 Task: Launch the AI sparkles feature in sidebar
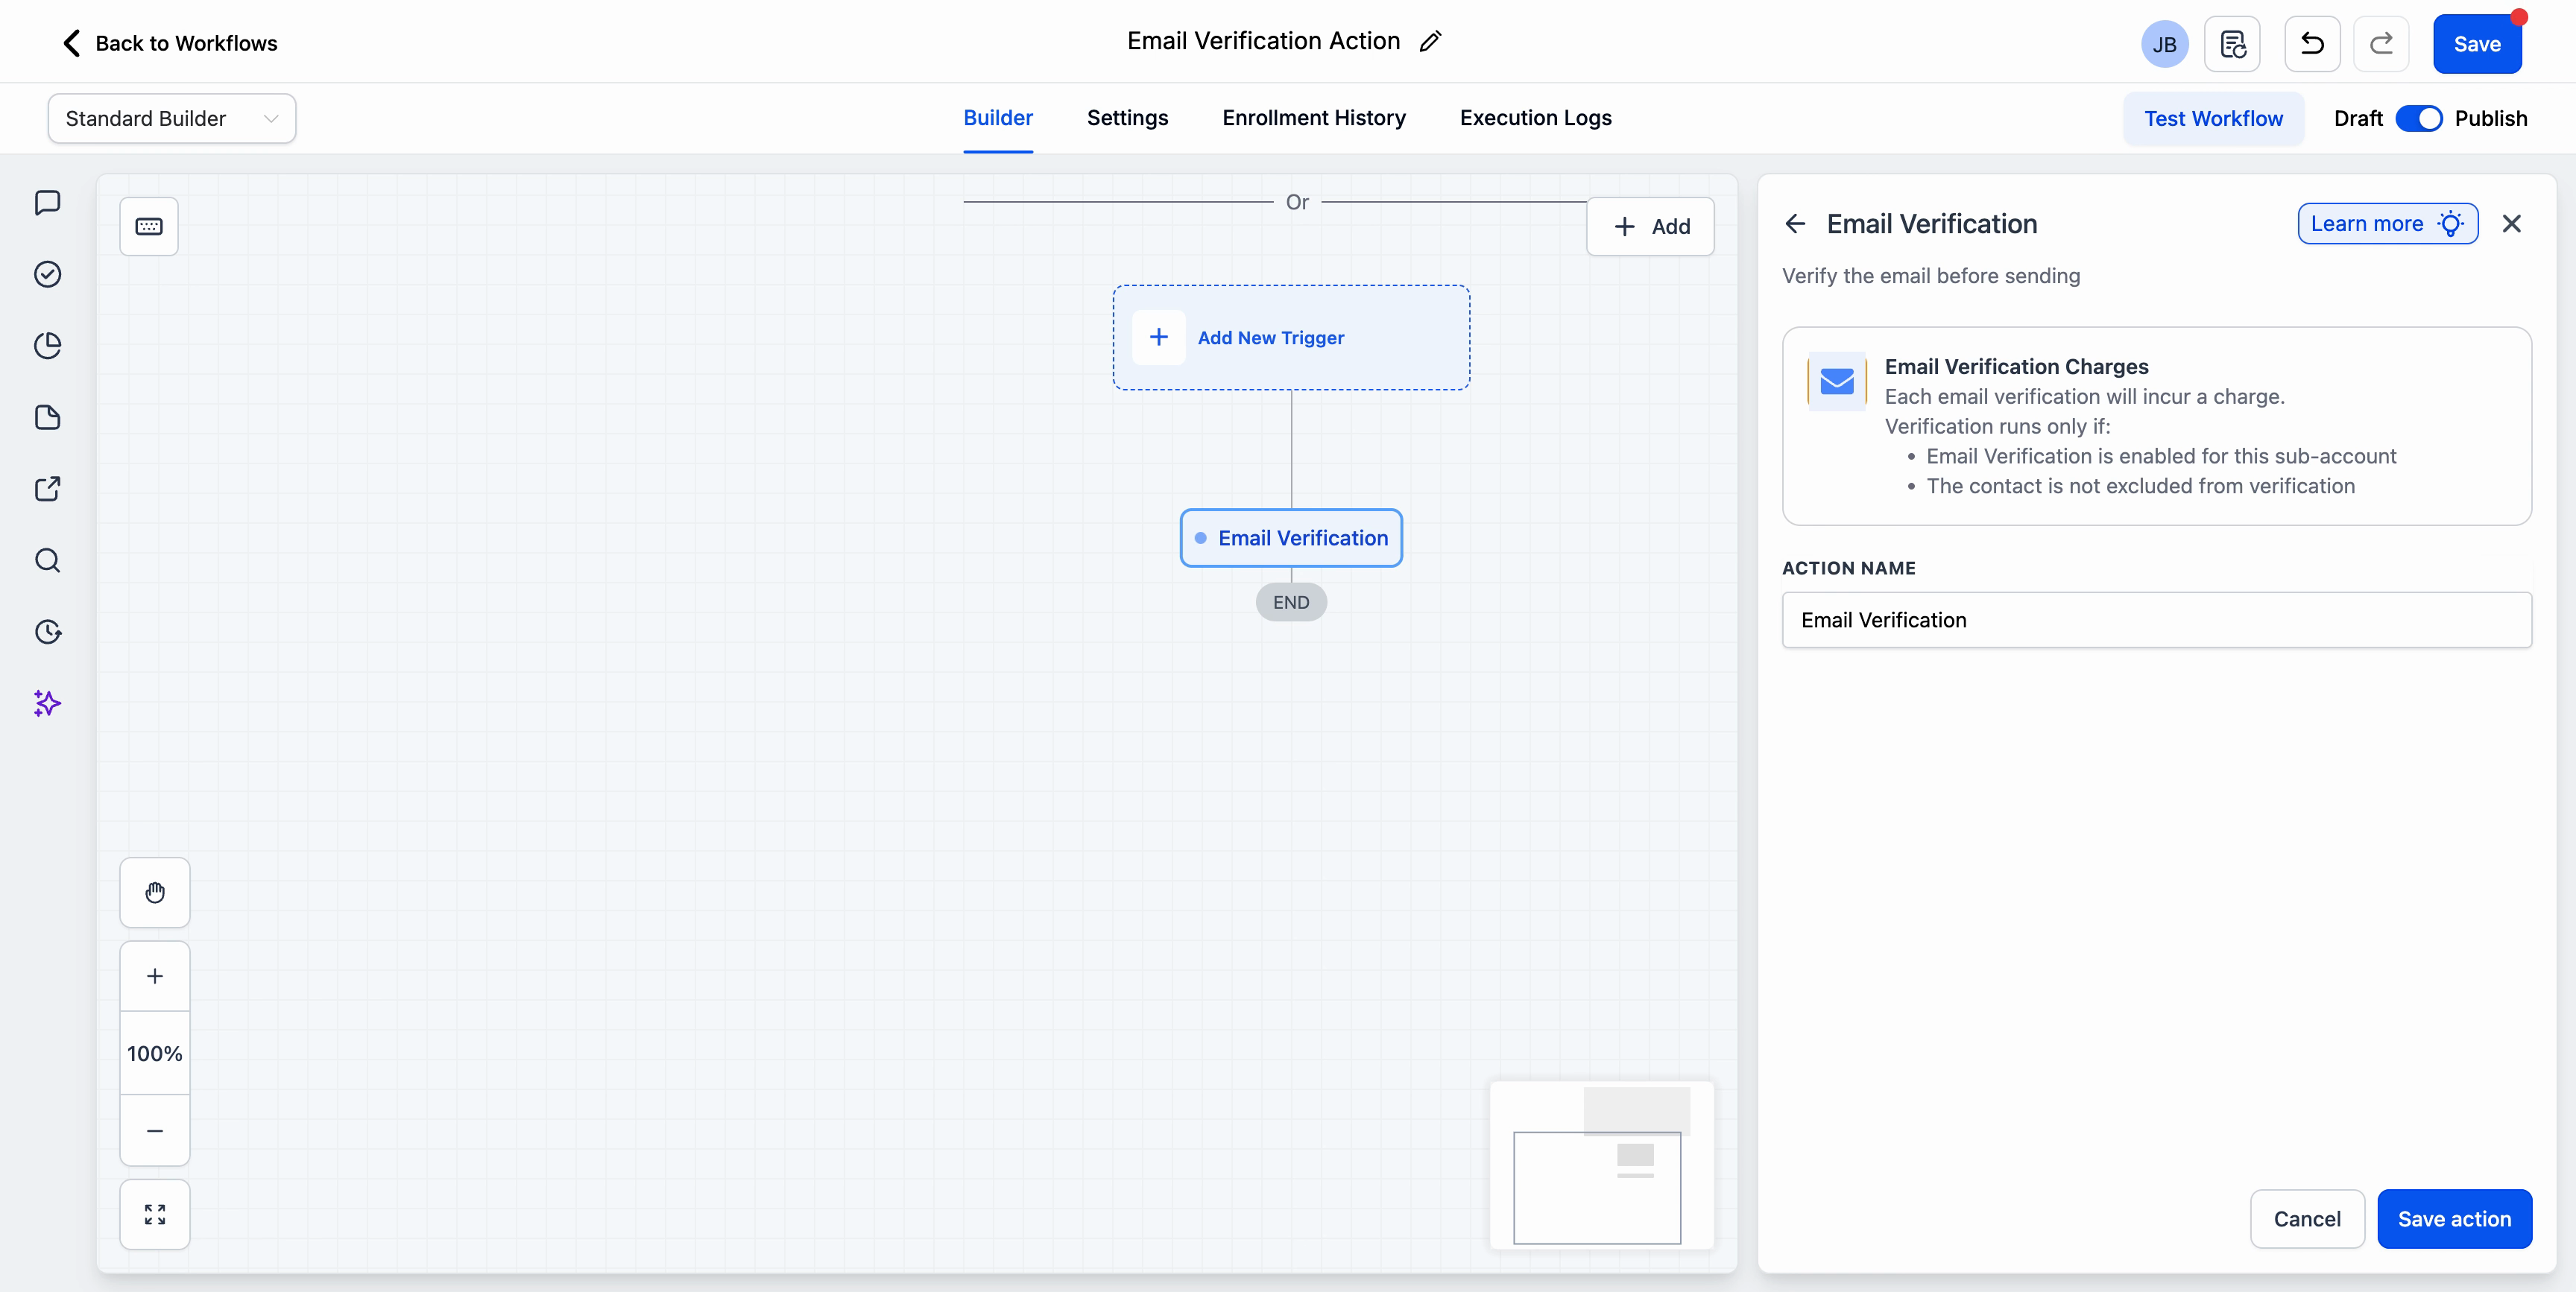[x=47, y=704]
